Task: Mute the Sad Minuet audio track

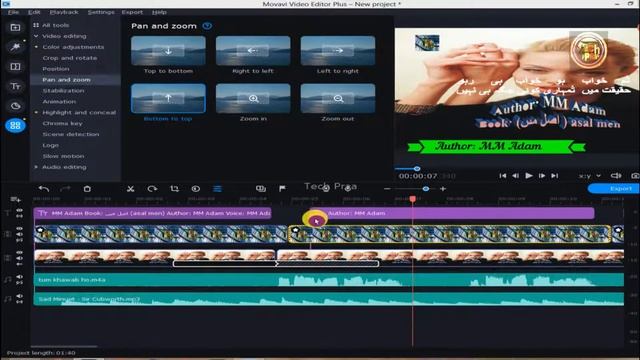Action: (19, 296)
